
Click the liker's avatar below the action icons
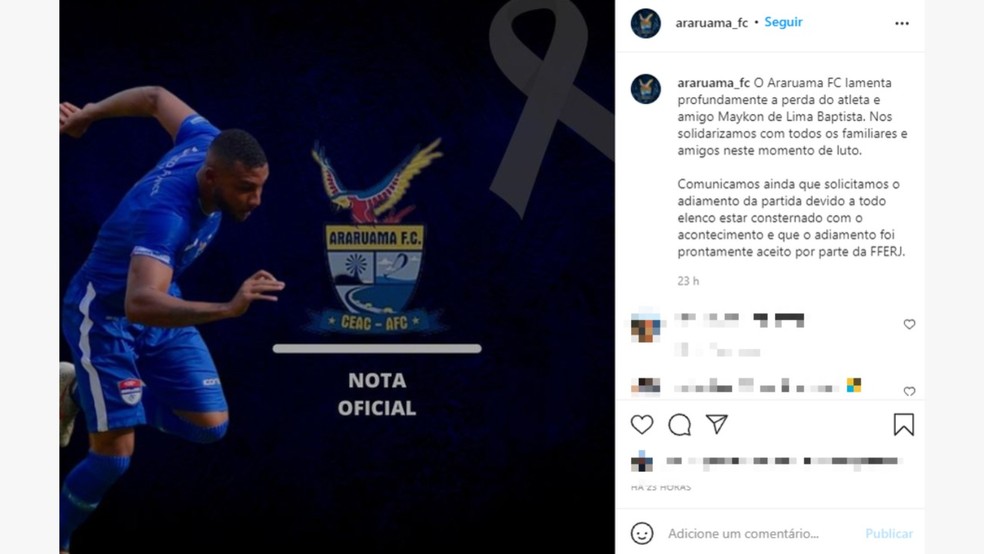tap(641, 461)
